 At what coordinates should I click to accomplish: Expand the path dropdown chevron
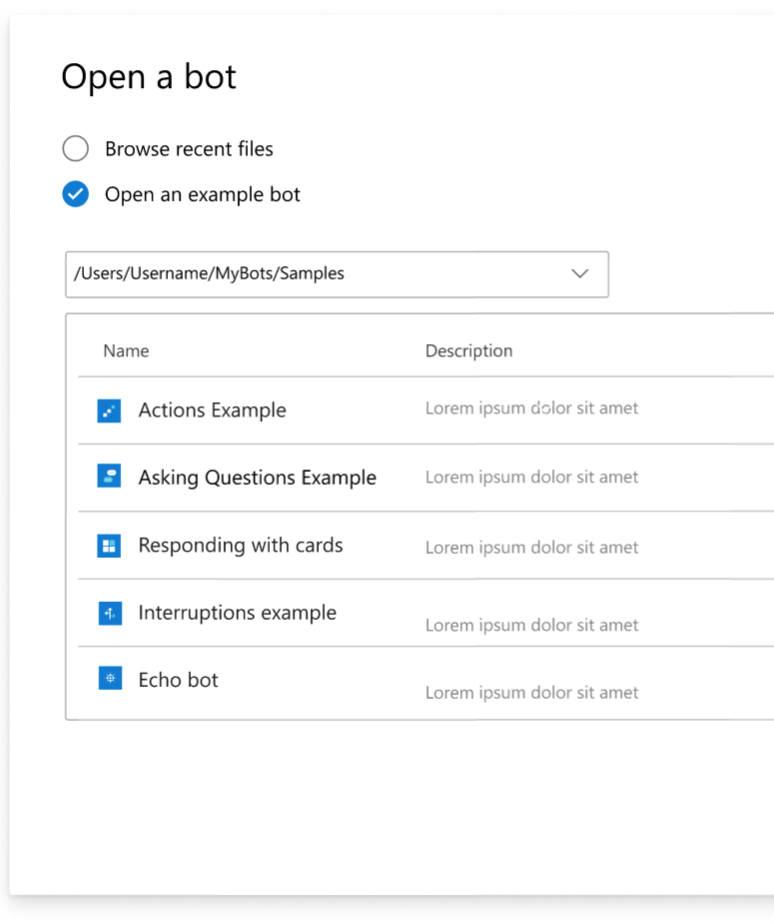coord(580,273)
